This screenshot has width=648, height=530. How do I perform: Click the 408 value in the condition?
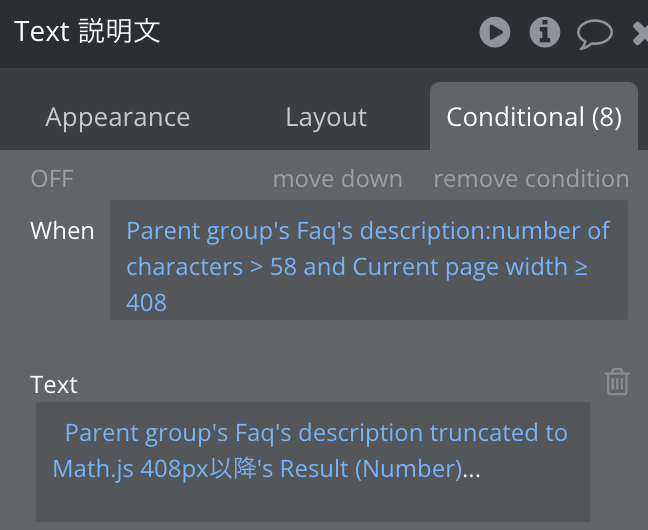click(x=146, y=303)
